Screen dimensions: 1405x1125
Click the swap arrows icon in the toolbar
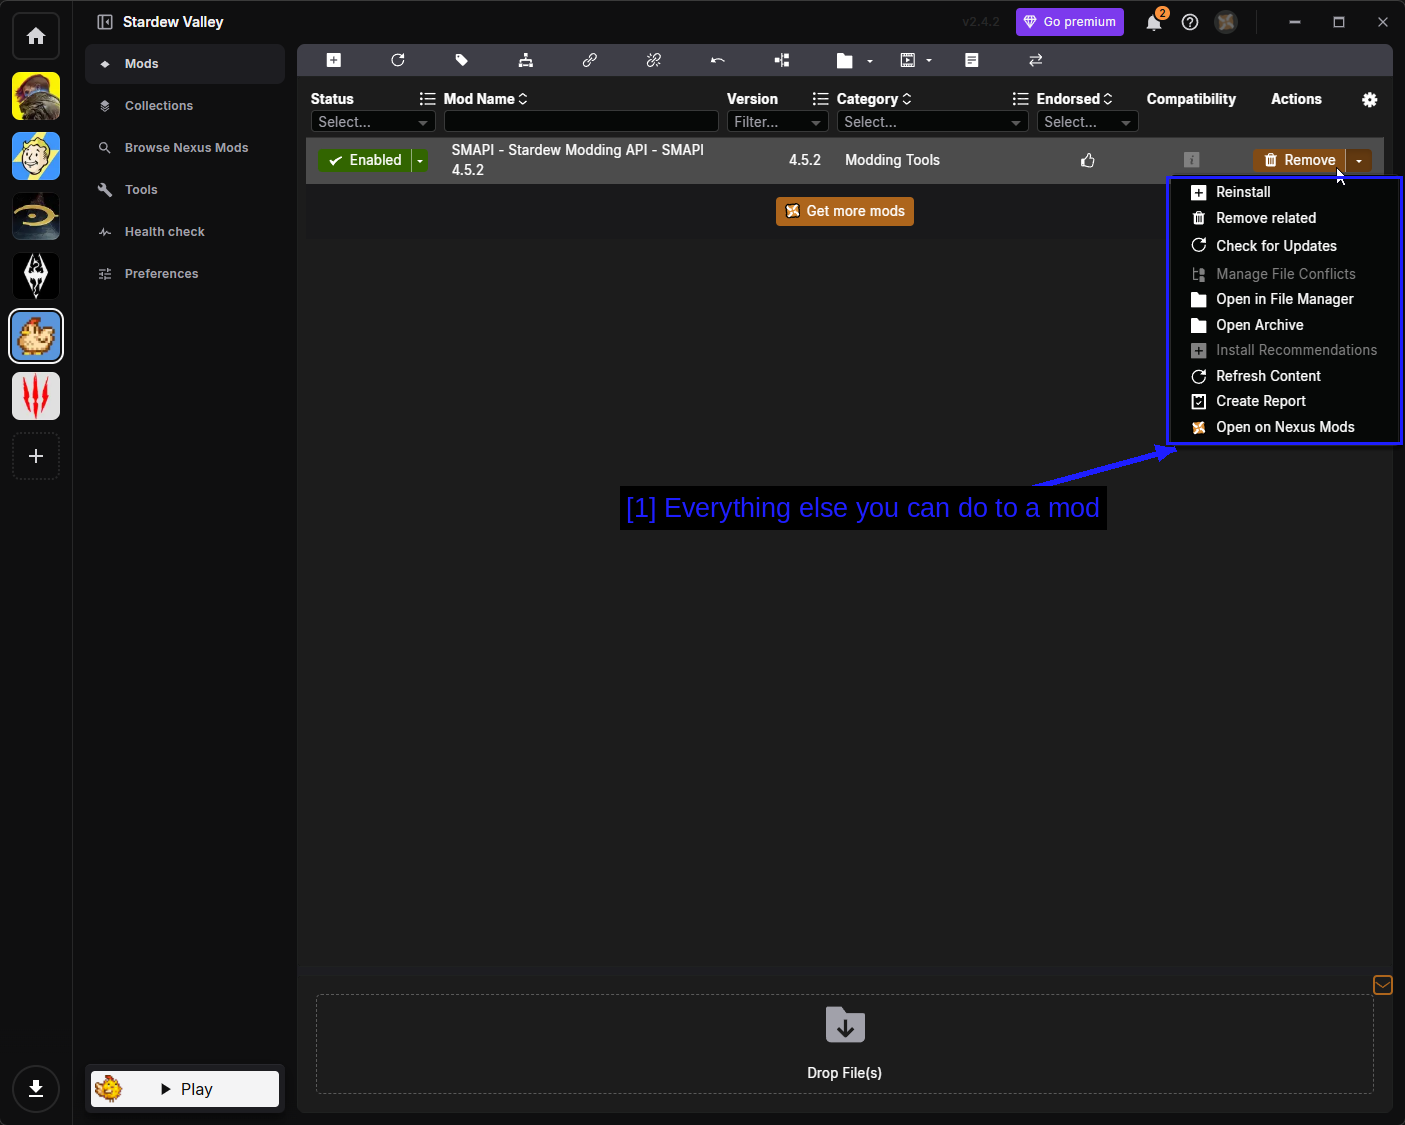1036,60
